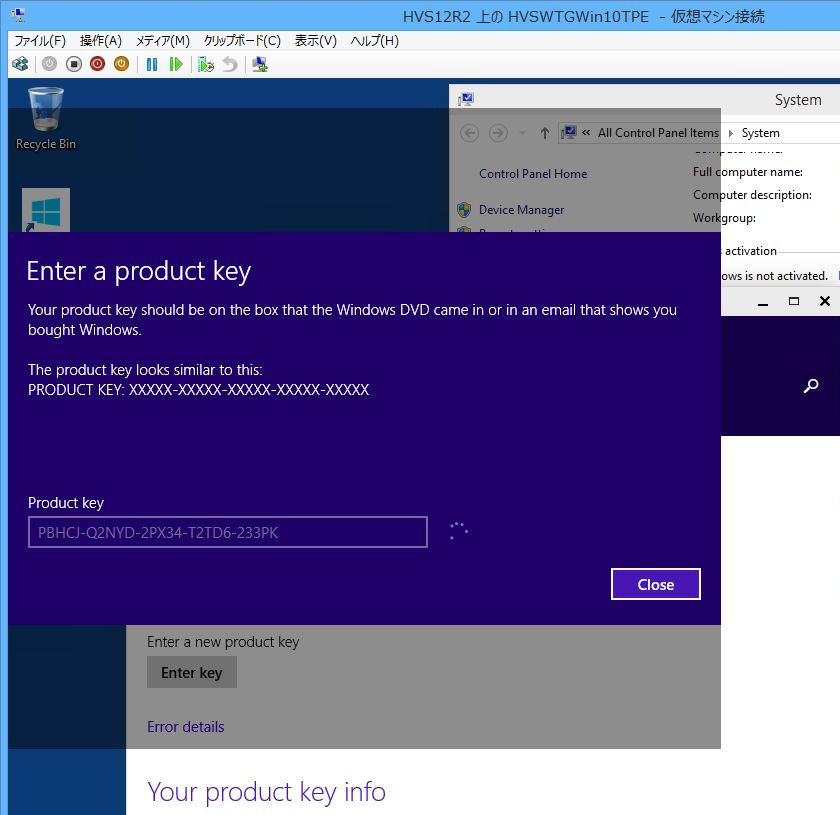Screen dimensions: 840x815
Task: Click the 'Enter a product key' dialog heading
Action: pyautogui.click(x=139, y=271)
